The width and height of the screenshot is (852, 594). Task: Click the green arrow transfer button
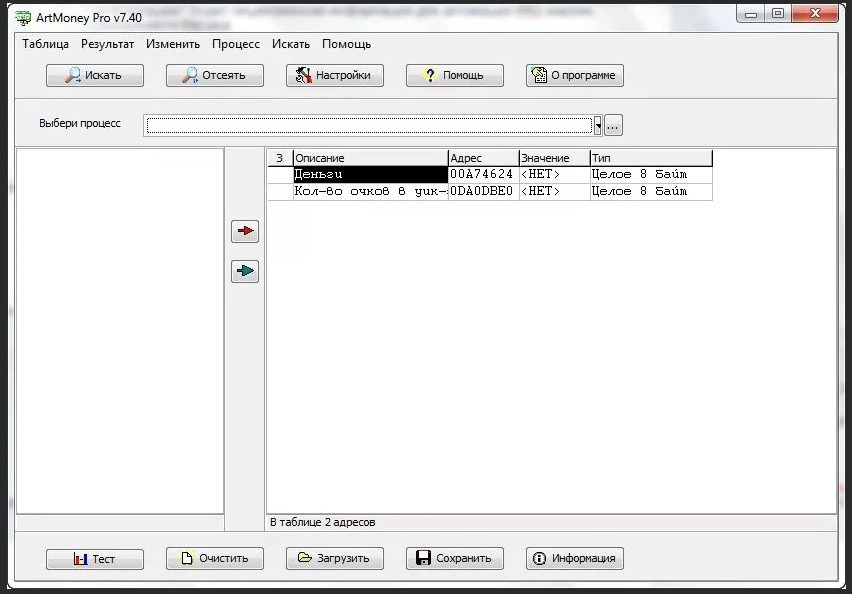245,271
